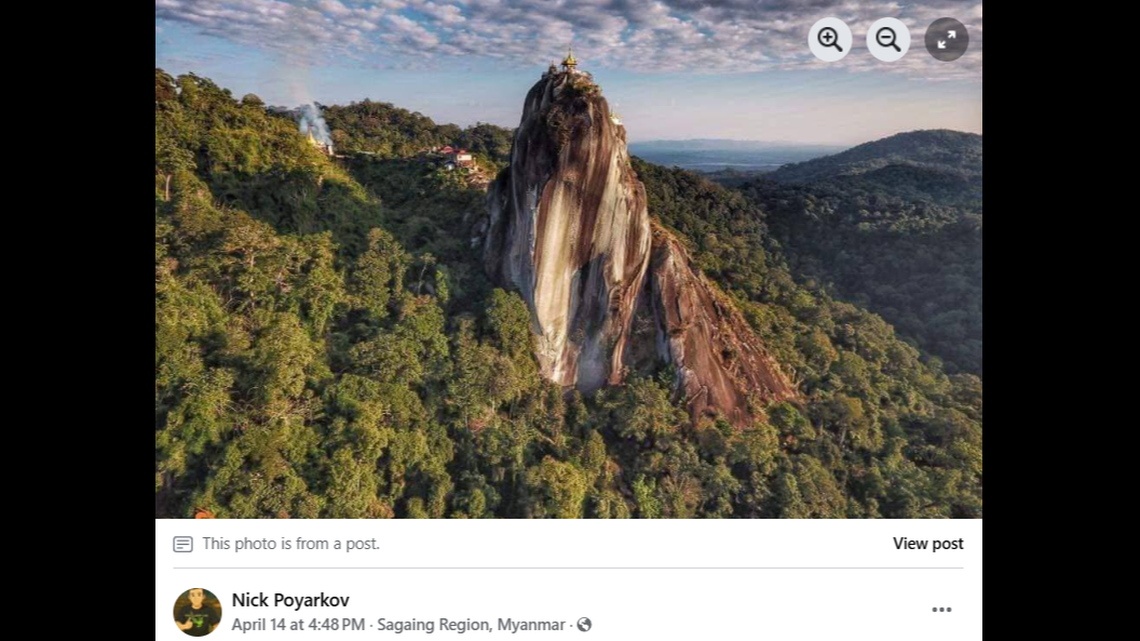
Task: Click the golden pagoda atop the rock
Action: [x=569, y=62]
